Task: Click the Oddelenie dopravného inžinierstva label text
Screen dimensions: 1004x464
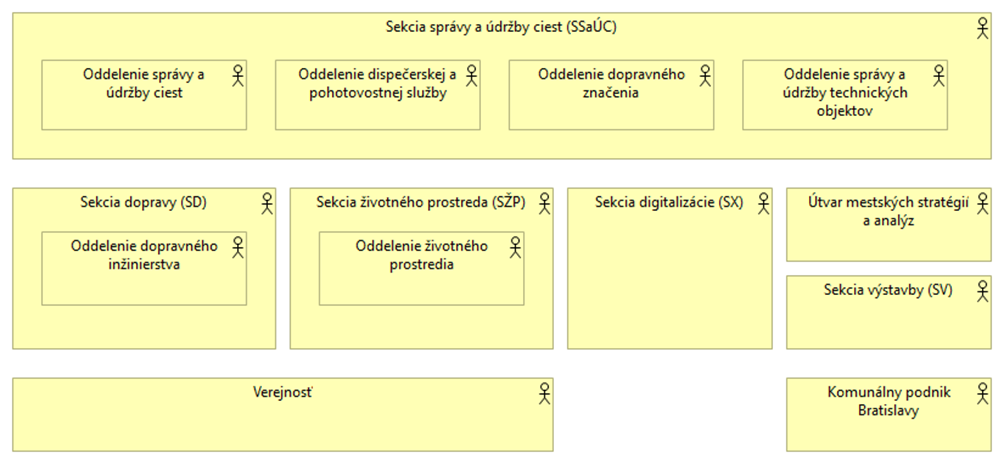Action: click(144, 255)
